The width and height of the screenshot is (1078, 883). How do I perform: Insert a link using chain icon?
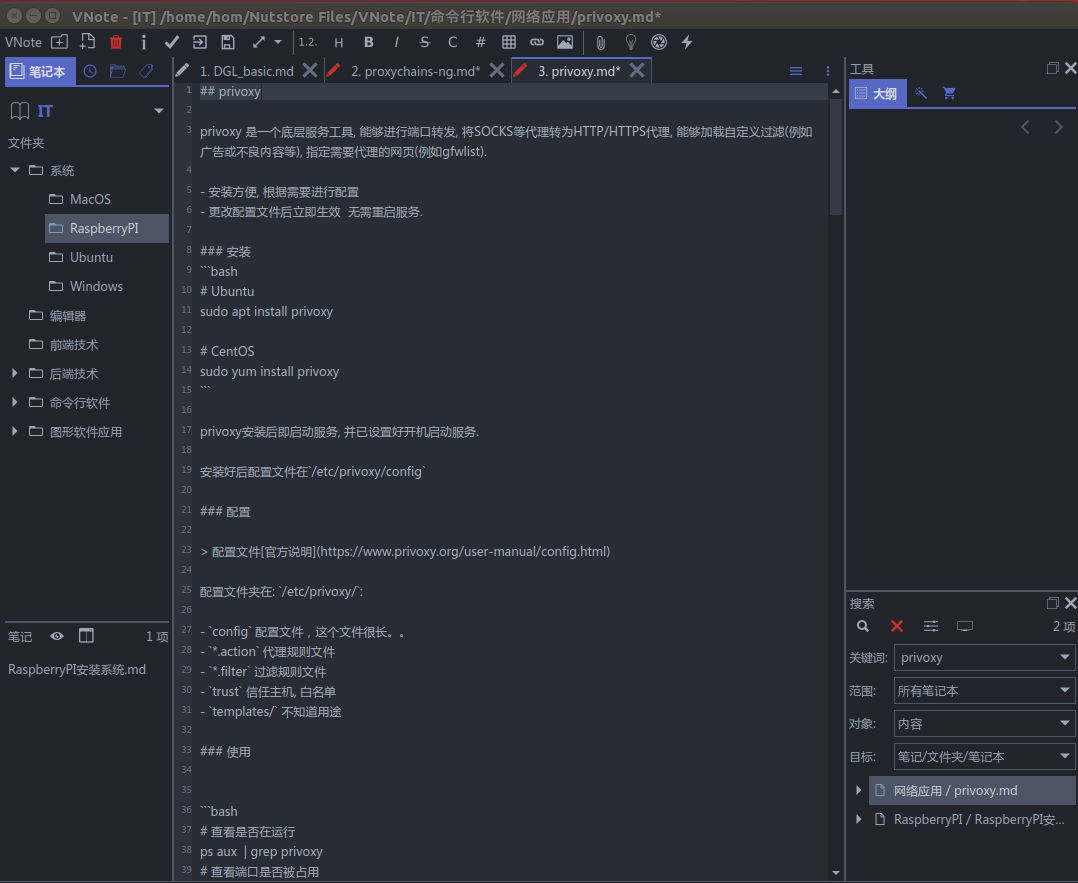(x=537, y=42)
